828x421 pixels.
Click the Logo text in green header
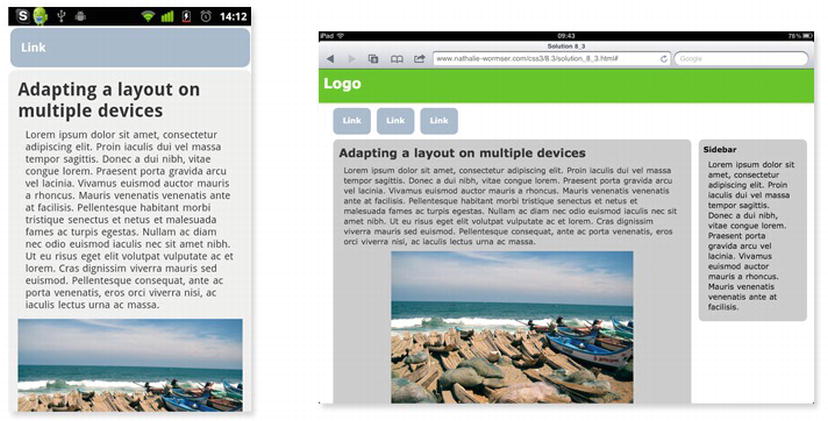[342, 83]
